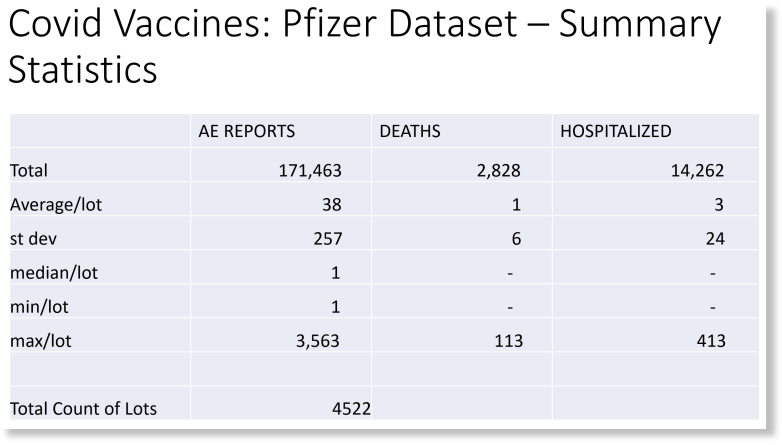Click the Average/lot row label
This screenshot has height=445, width=782.
pyautogui.click(x=56, y=205)
